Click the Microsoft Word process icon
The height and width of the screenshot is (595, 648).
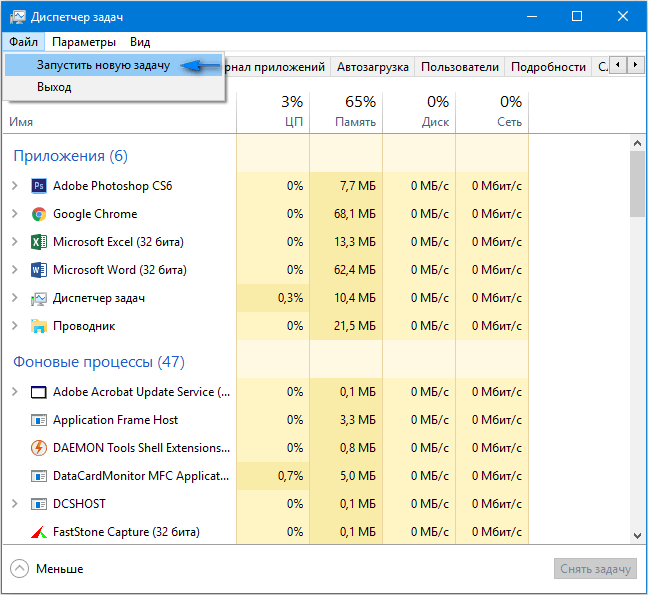point(39,270)
